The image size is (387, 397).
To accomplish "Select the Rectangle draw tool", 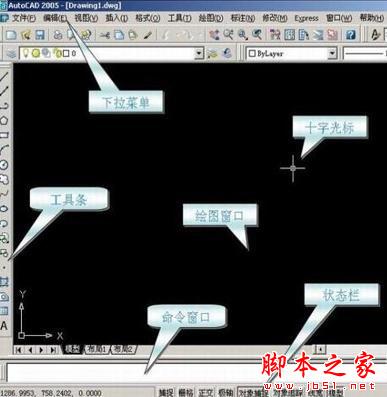I will [4, 135].
